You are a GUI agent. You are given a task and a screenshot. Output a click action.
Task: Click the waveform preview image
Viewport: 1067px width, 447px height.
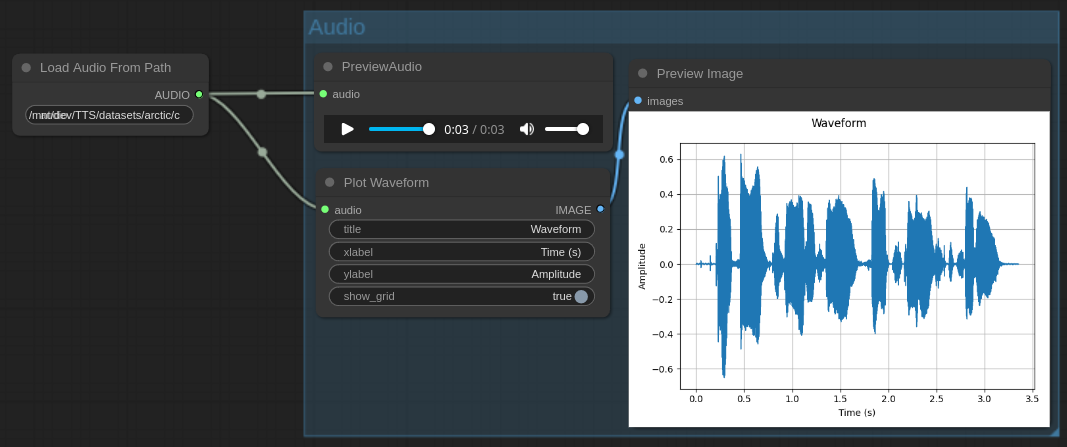coord(839,269)
